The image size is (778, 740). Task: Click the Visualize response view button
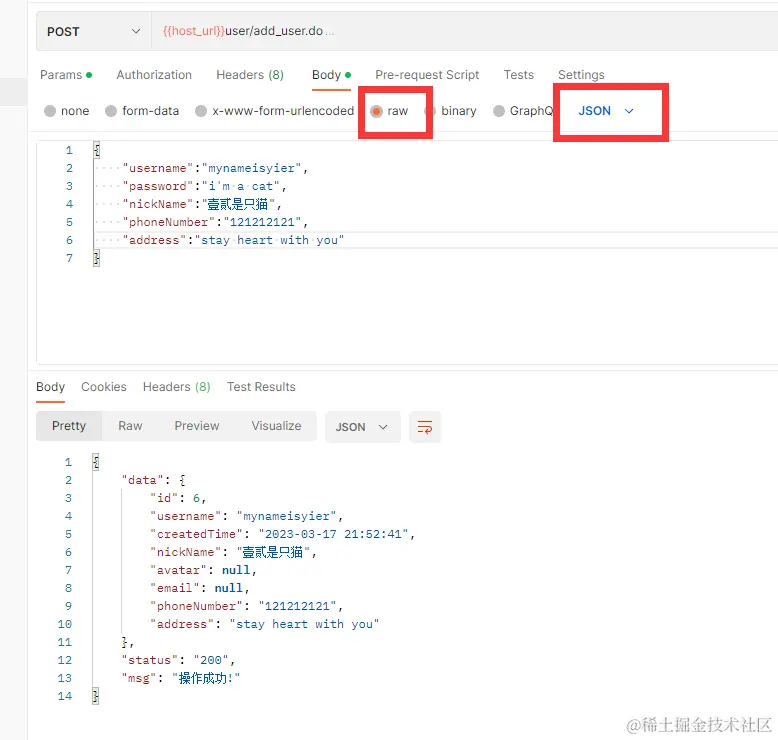click(x=276, y=426)
